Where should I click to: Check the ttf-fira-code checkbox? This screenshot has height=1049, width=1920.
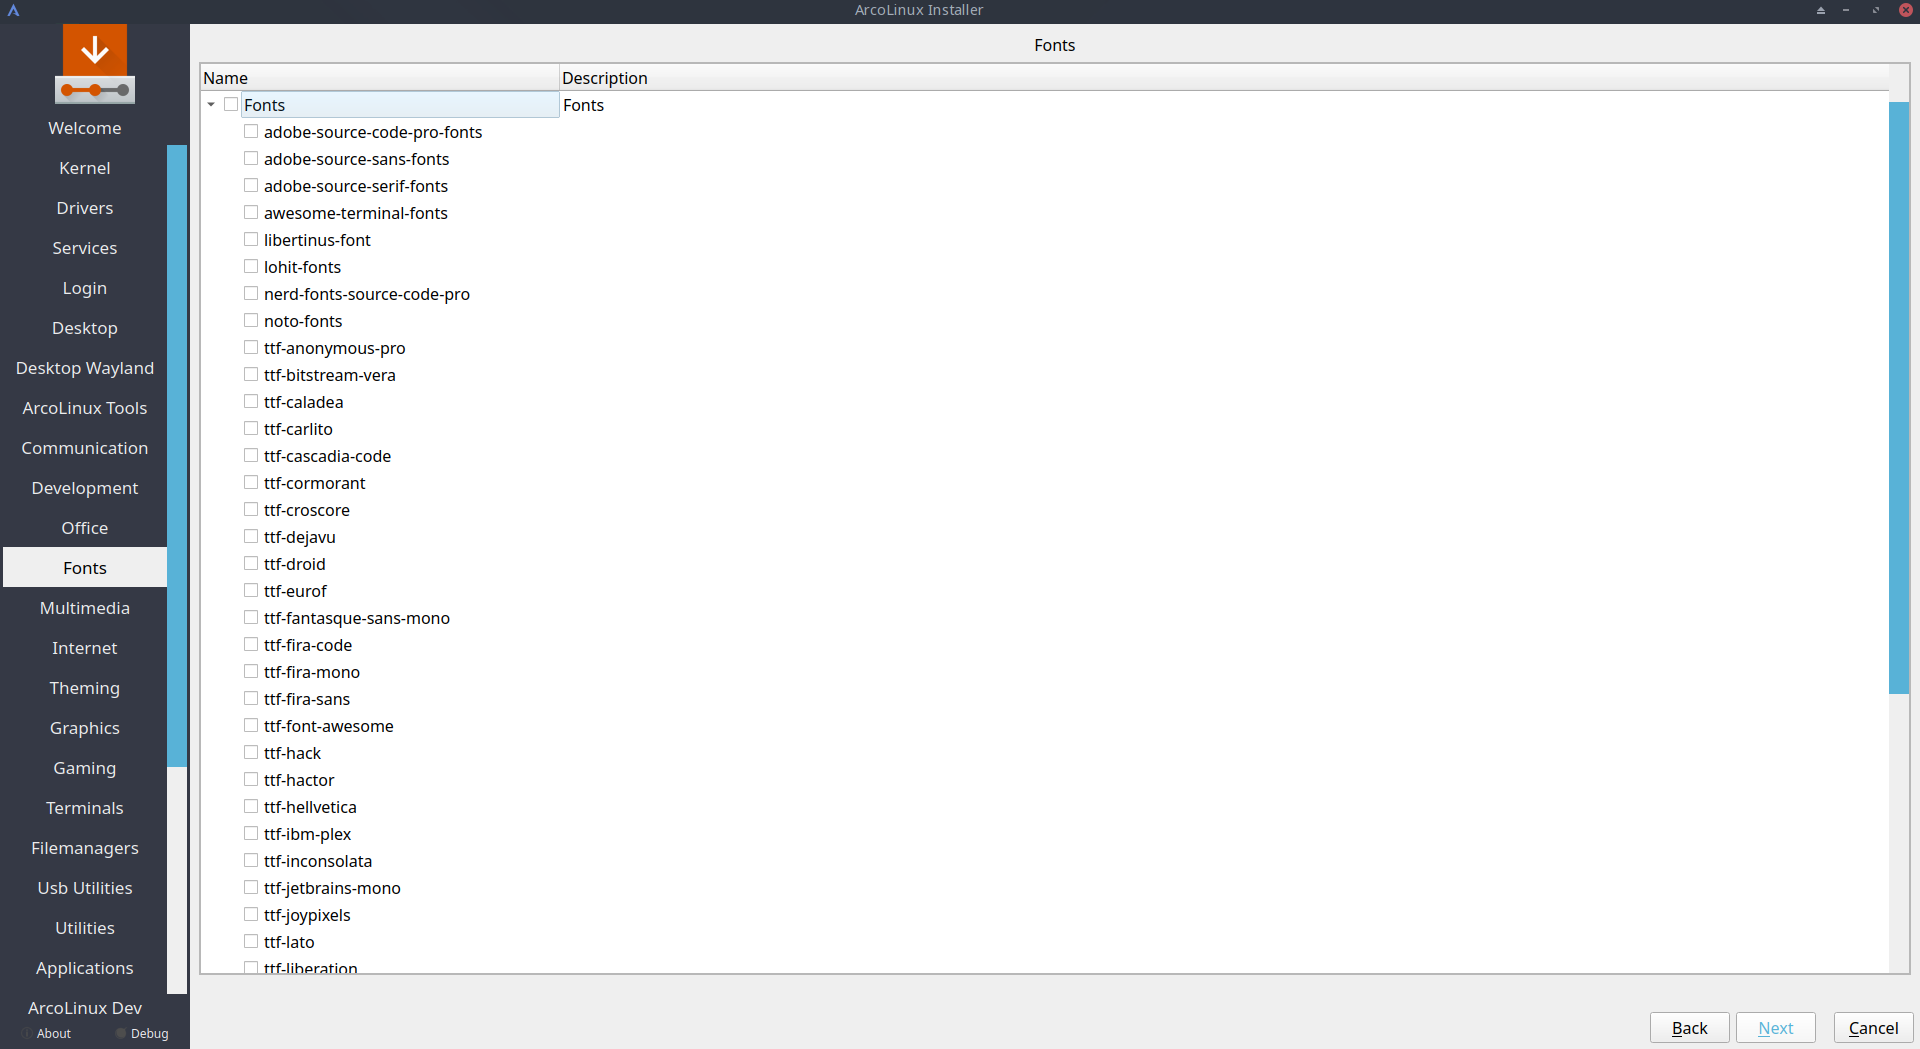coord(251,645)
